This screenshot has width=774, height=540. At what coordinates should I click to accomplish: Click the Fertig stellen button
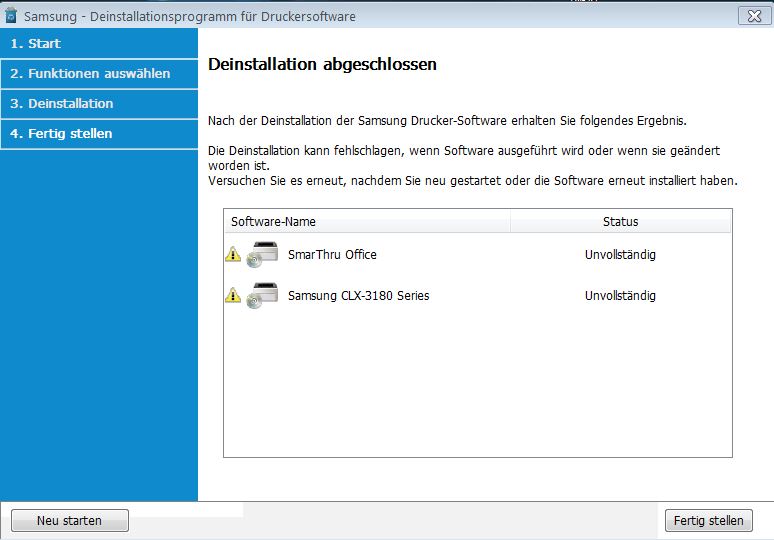tap(708, 520)
